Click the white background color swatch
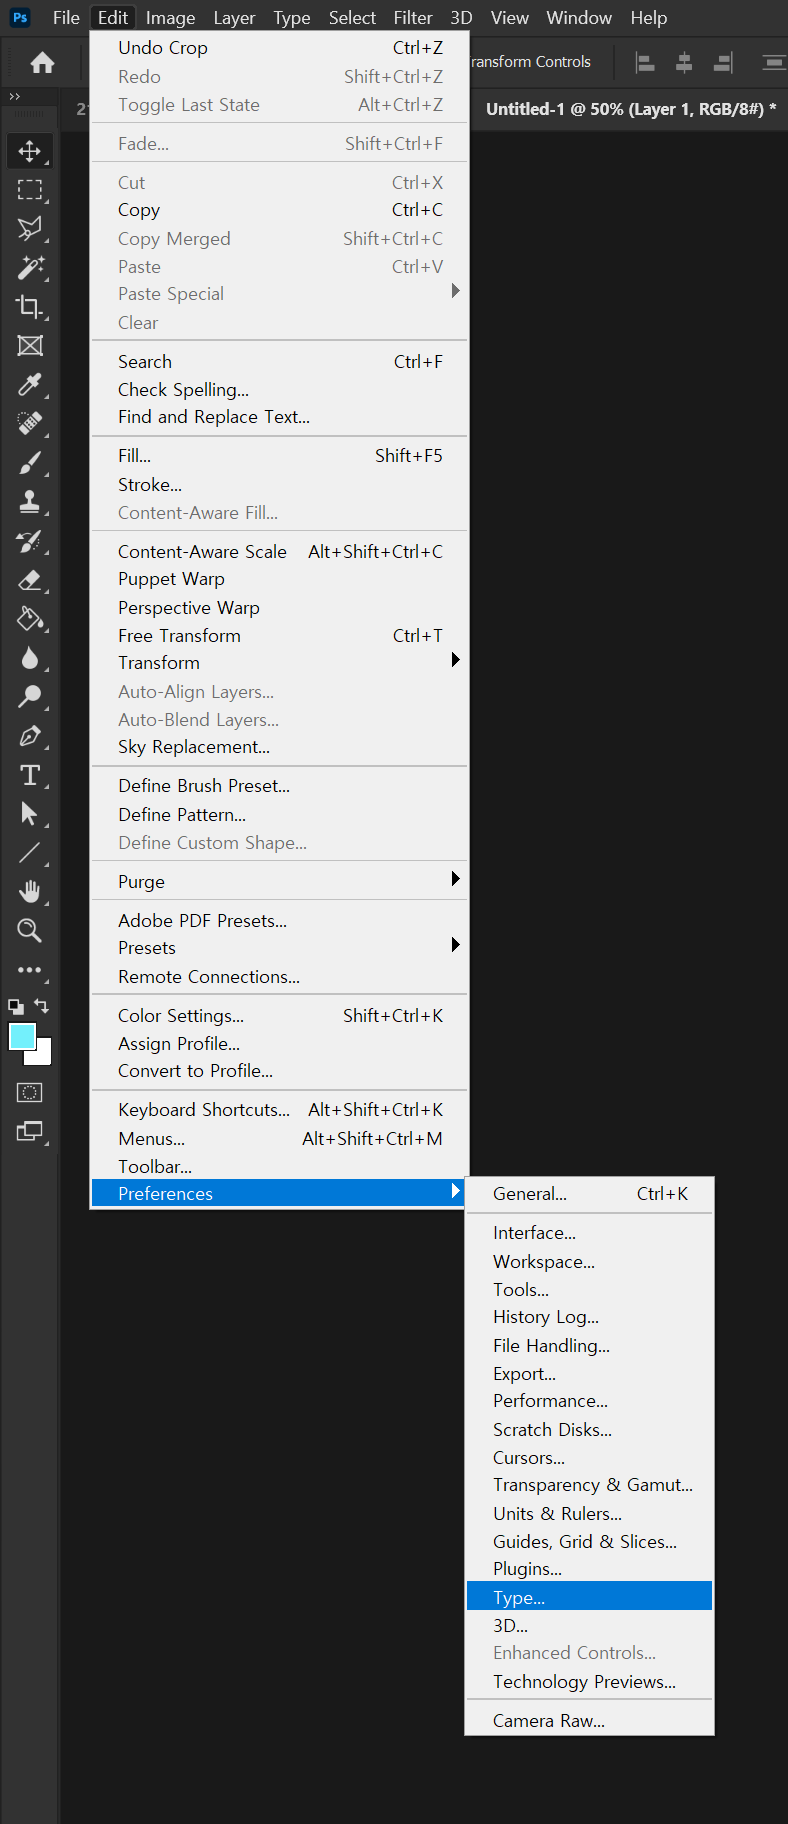The width and height of the screenshot is (788, 1824). pyautogui.click(x=44, y=1057)
